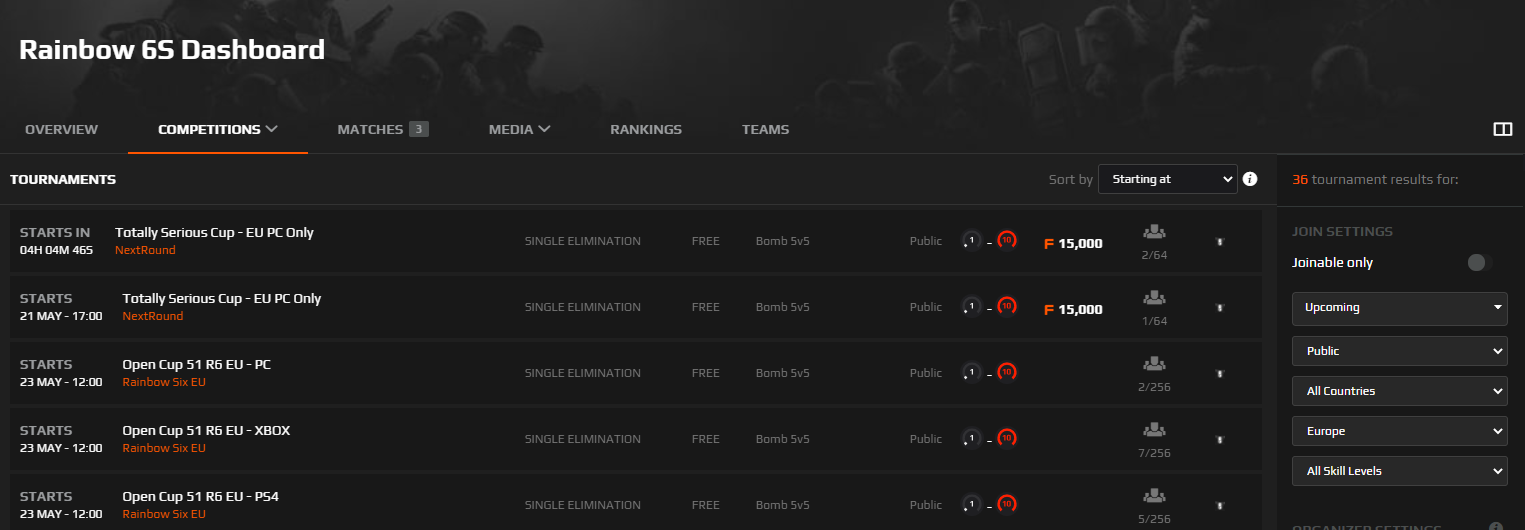This screenshot has height=530, width=1525.
Task: Open the Upcoming status dropdown
Action: (x=1400, y=308)
